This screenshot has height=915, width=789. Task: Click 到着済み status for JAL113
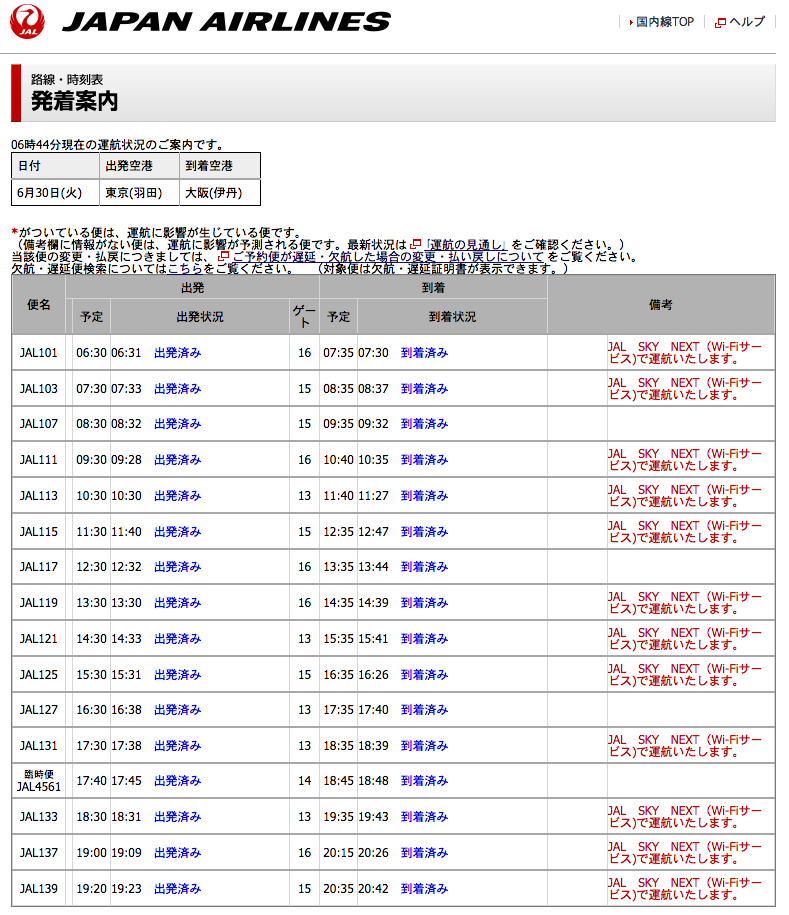[x=424, y=496]
